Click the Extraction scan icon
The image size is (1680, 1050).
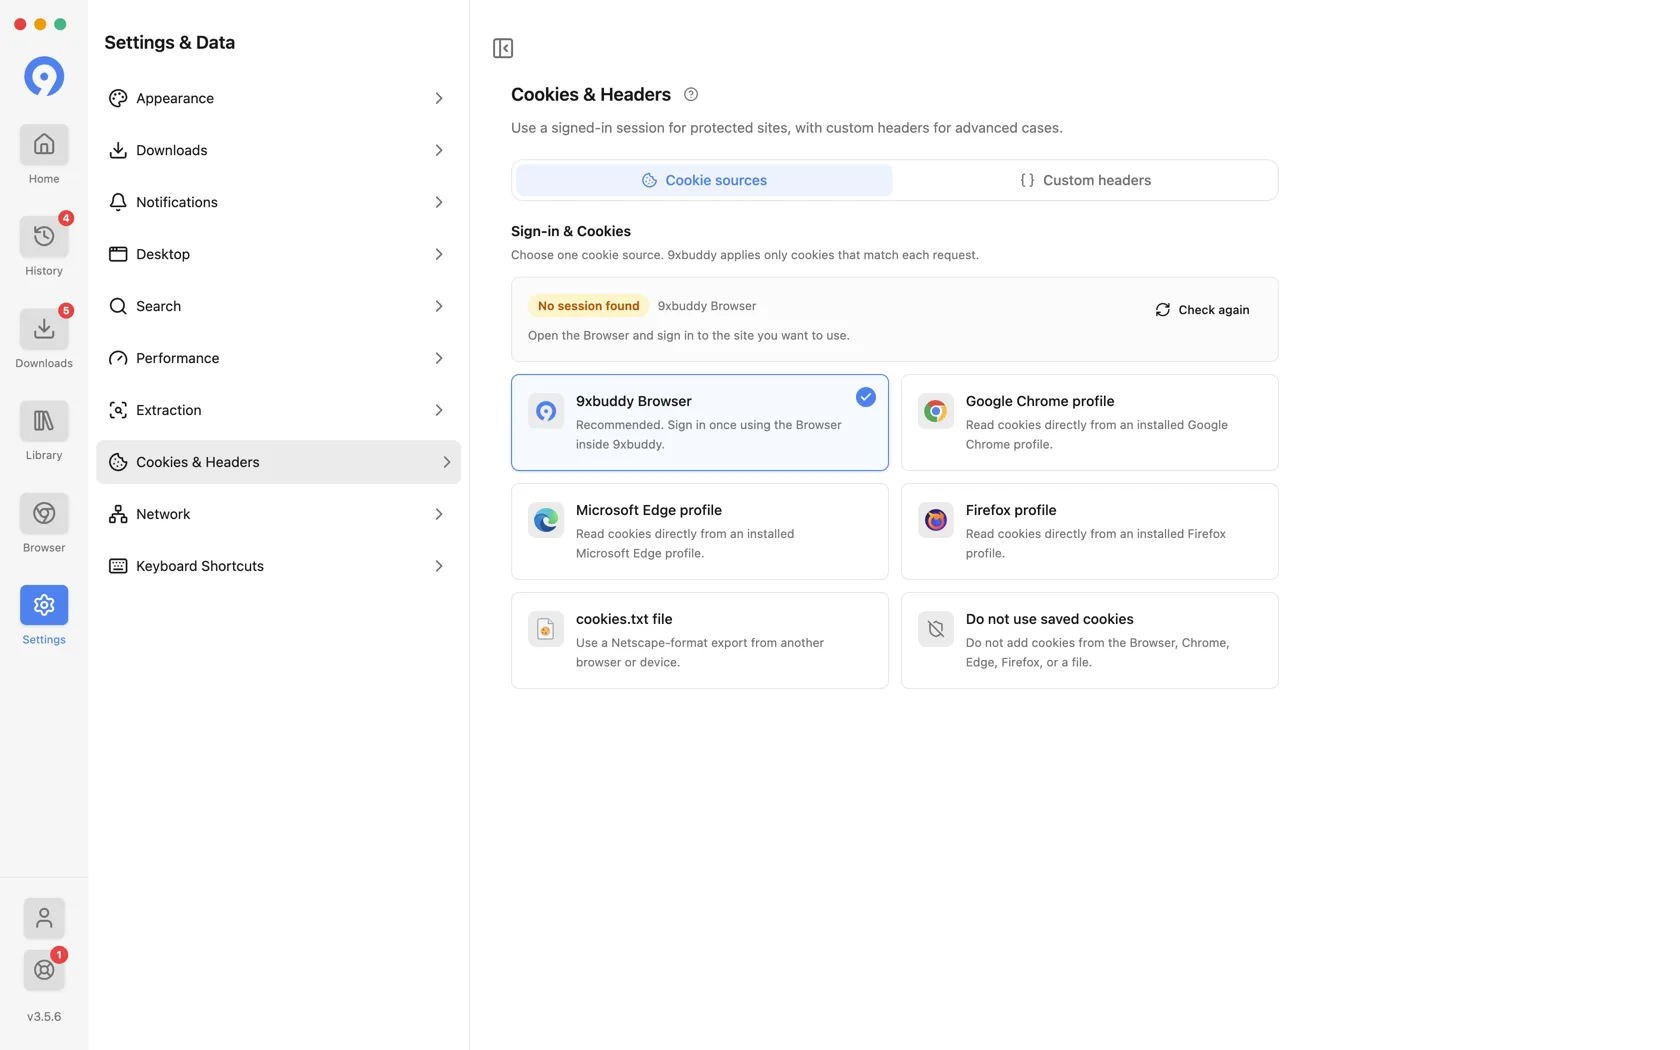click(118, 410)
